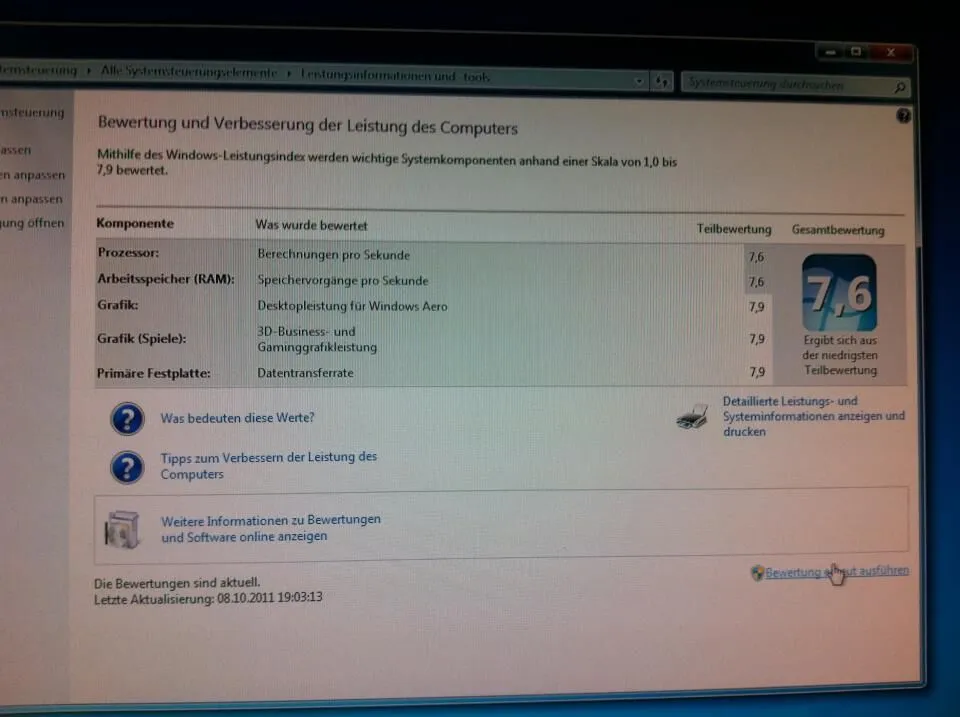
Task: Click software box icon beside 'Weitere Informationen'
Action: pyautogui.click(x=122, y=530)
